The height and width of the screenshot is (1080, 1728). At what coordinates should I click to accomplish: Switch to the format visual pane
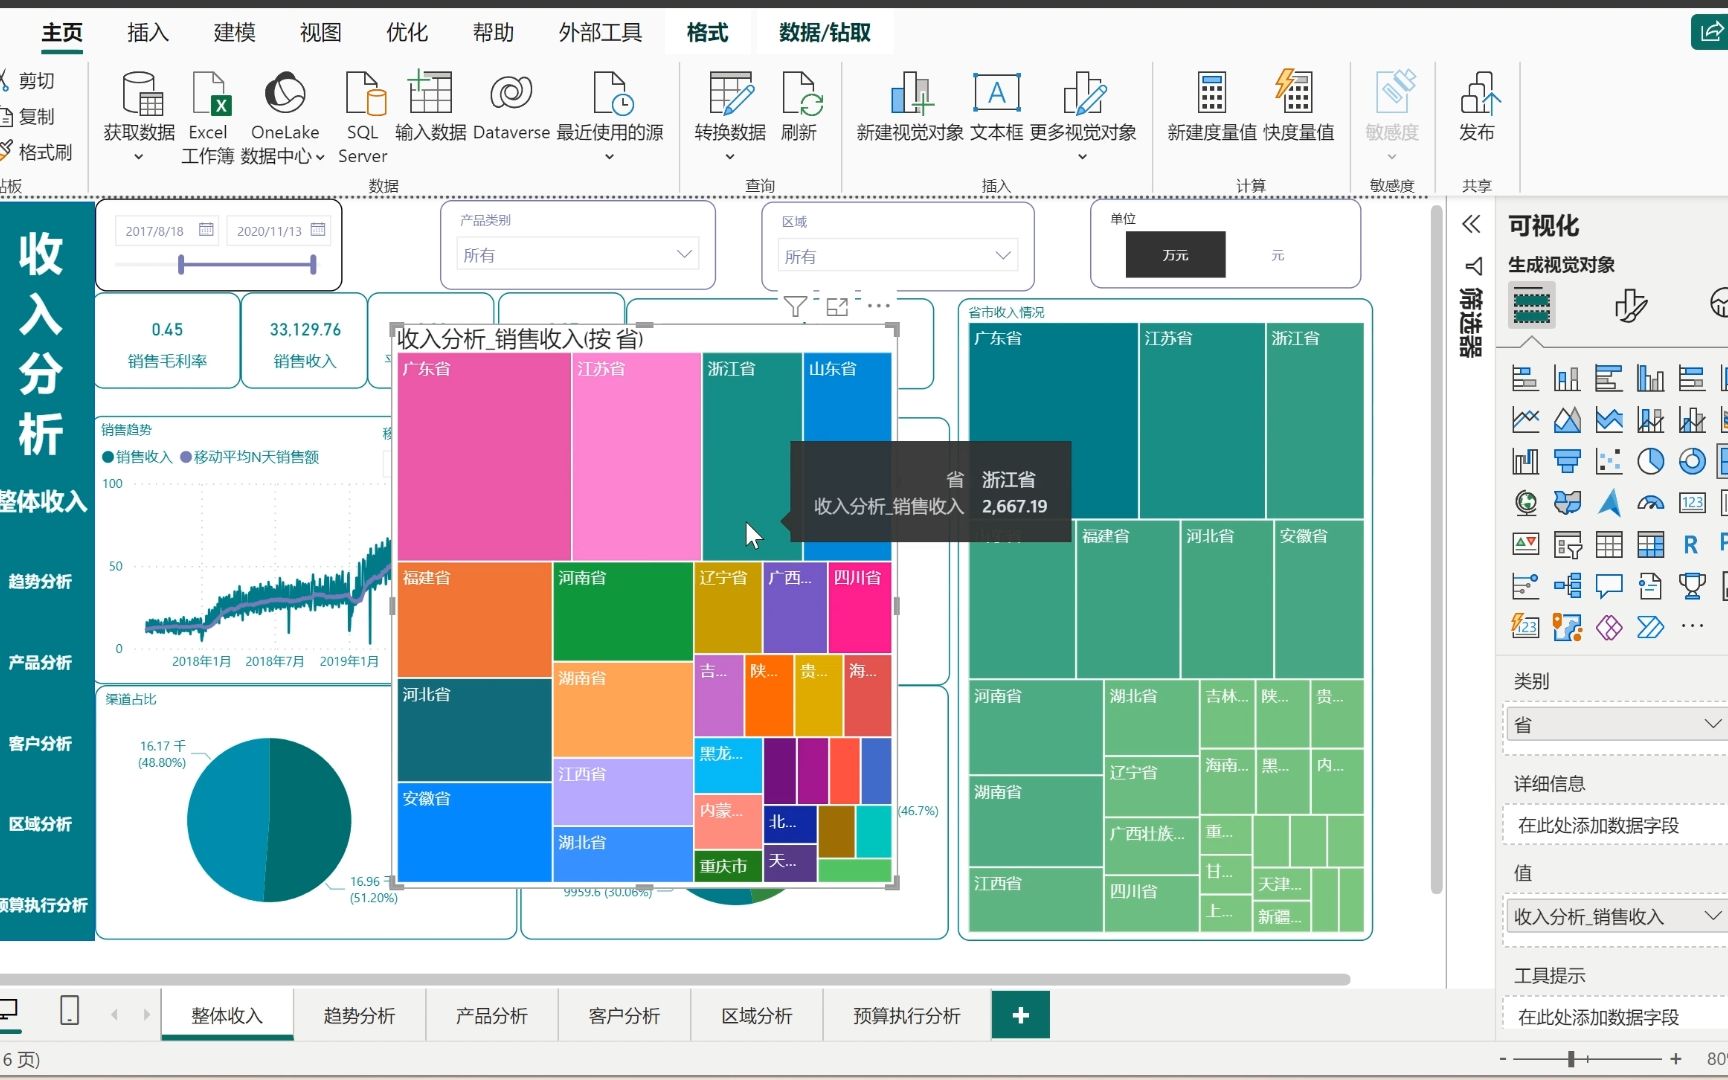(1631, 305)
